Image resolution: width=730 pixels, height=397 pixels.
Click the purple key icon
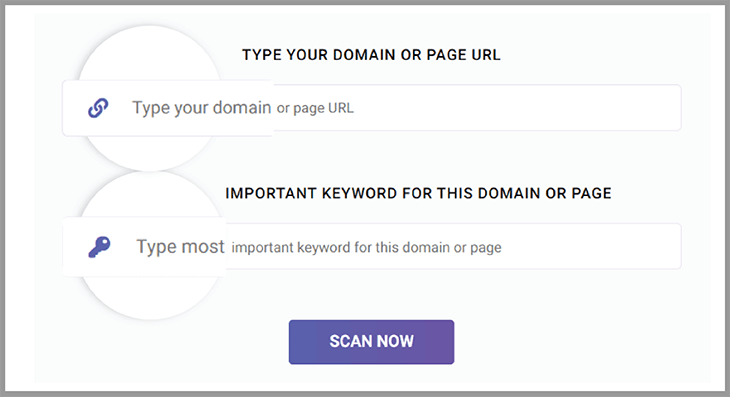(99, 247)
